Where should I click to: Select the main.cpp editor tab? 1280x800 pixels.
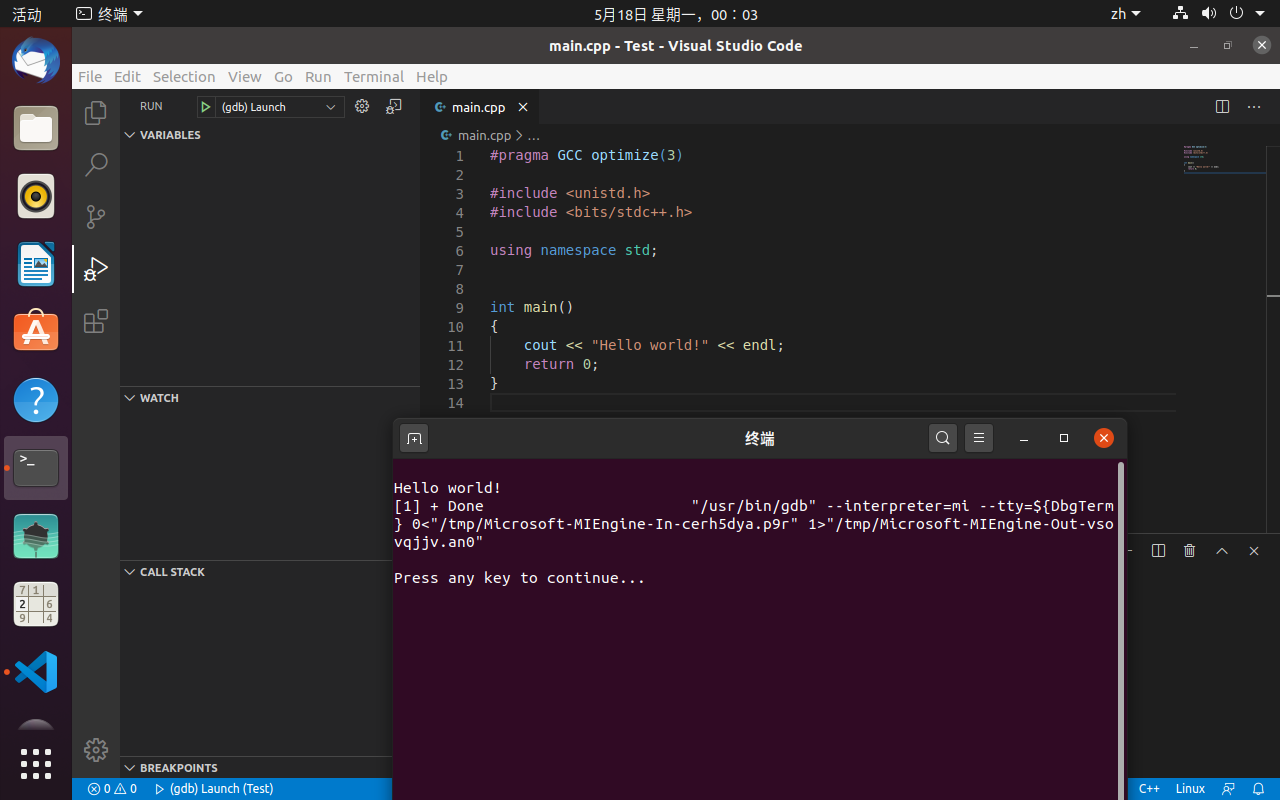pos(479,107)
